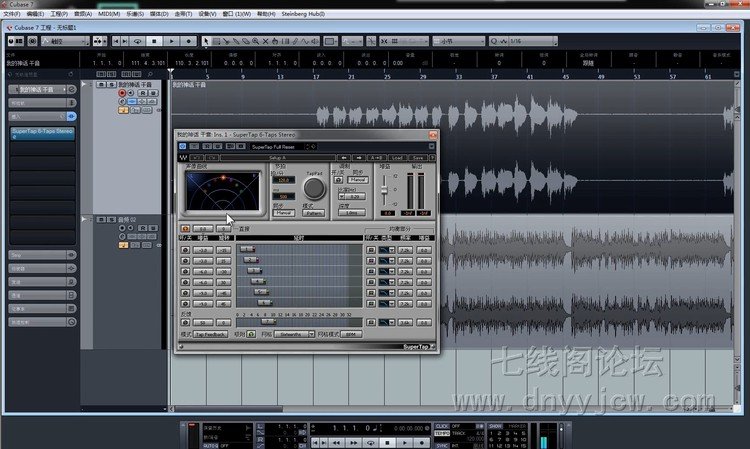Enable record on the first audio track
The height and width of the screenshot is (449, 750).
point(122,93)
